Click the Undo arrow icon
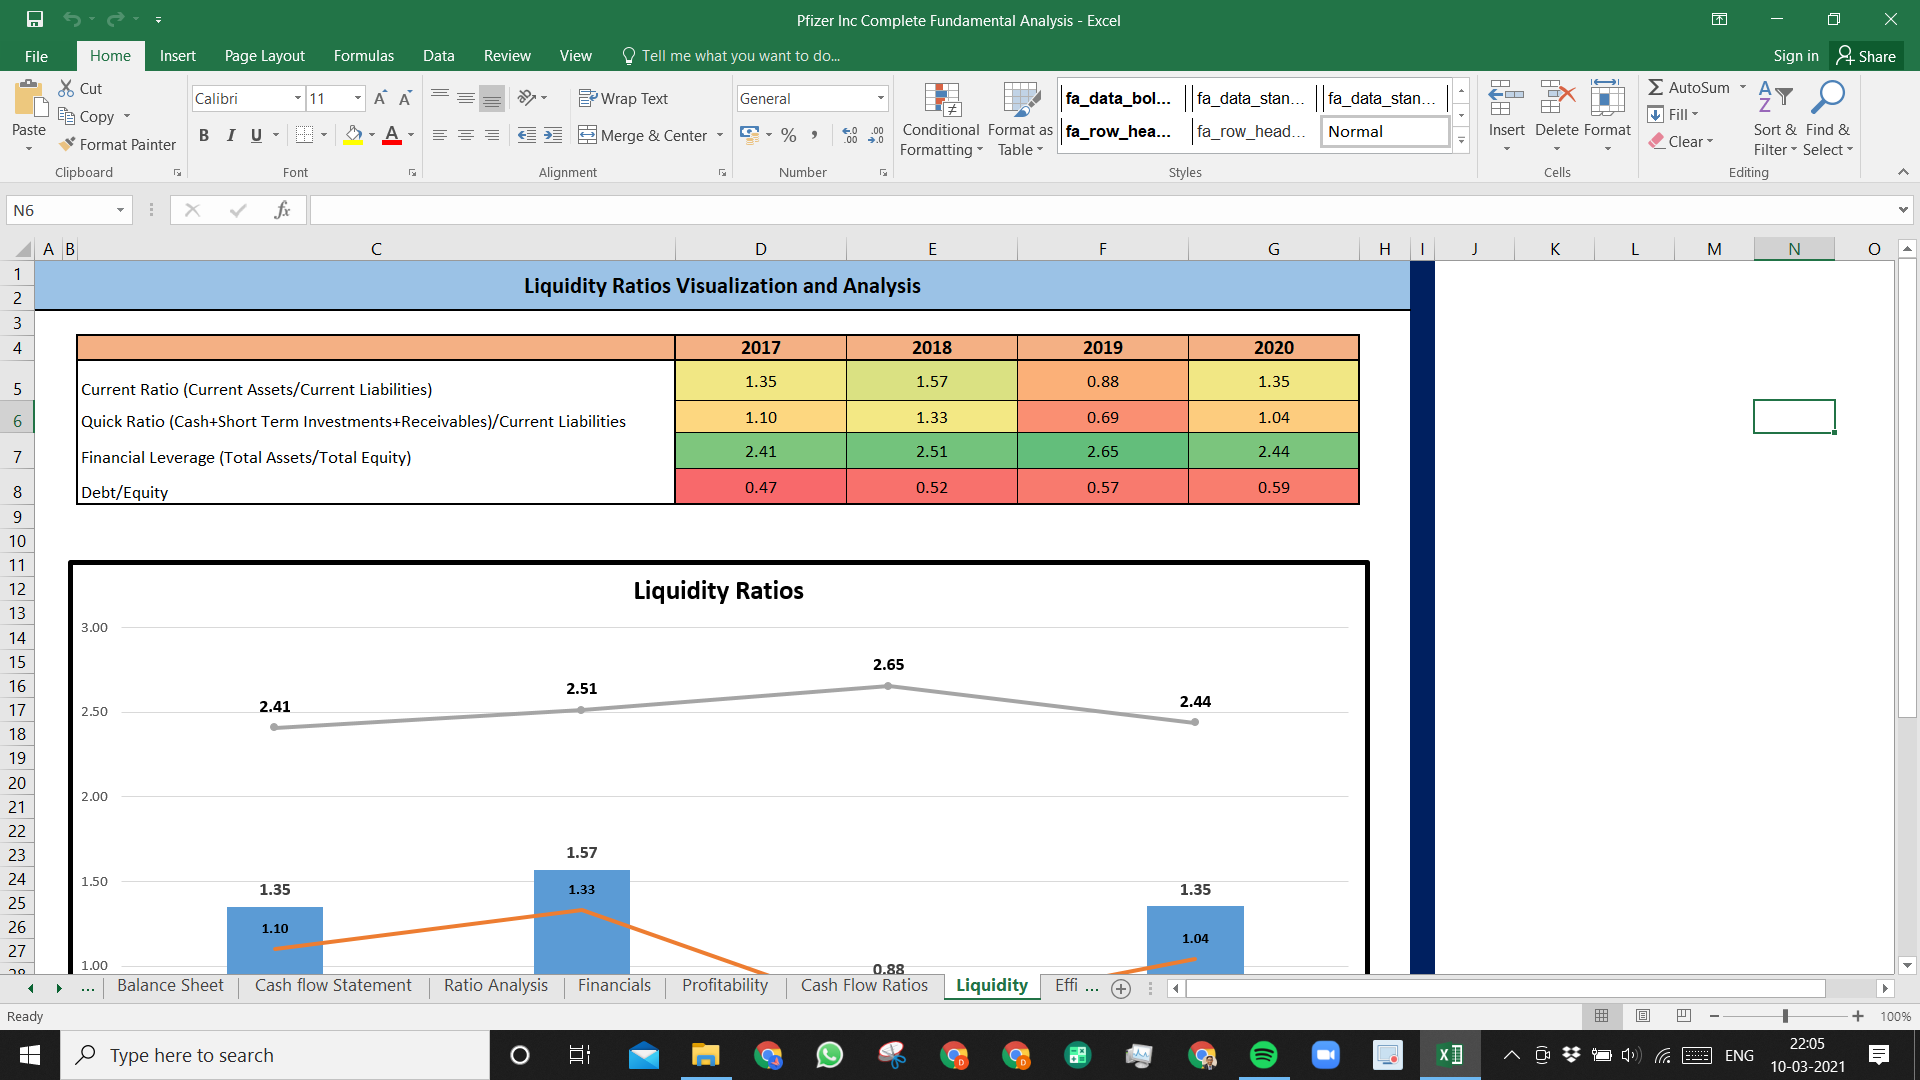The height and width of the screenshot is (1080, 1920). [x=71, y=19]
